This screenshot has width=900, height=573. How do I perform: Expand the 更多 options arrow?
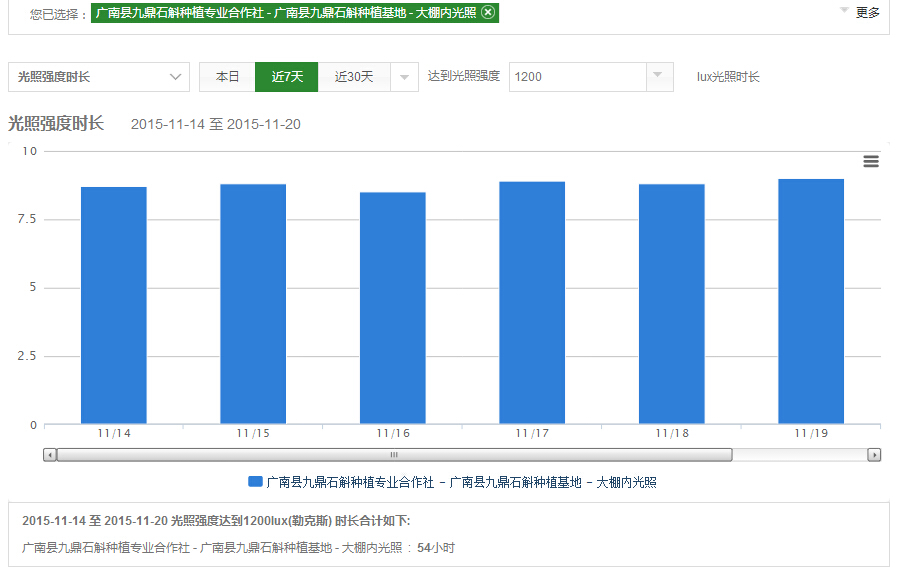click(x=844, y=11)
